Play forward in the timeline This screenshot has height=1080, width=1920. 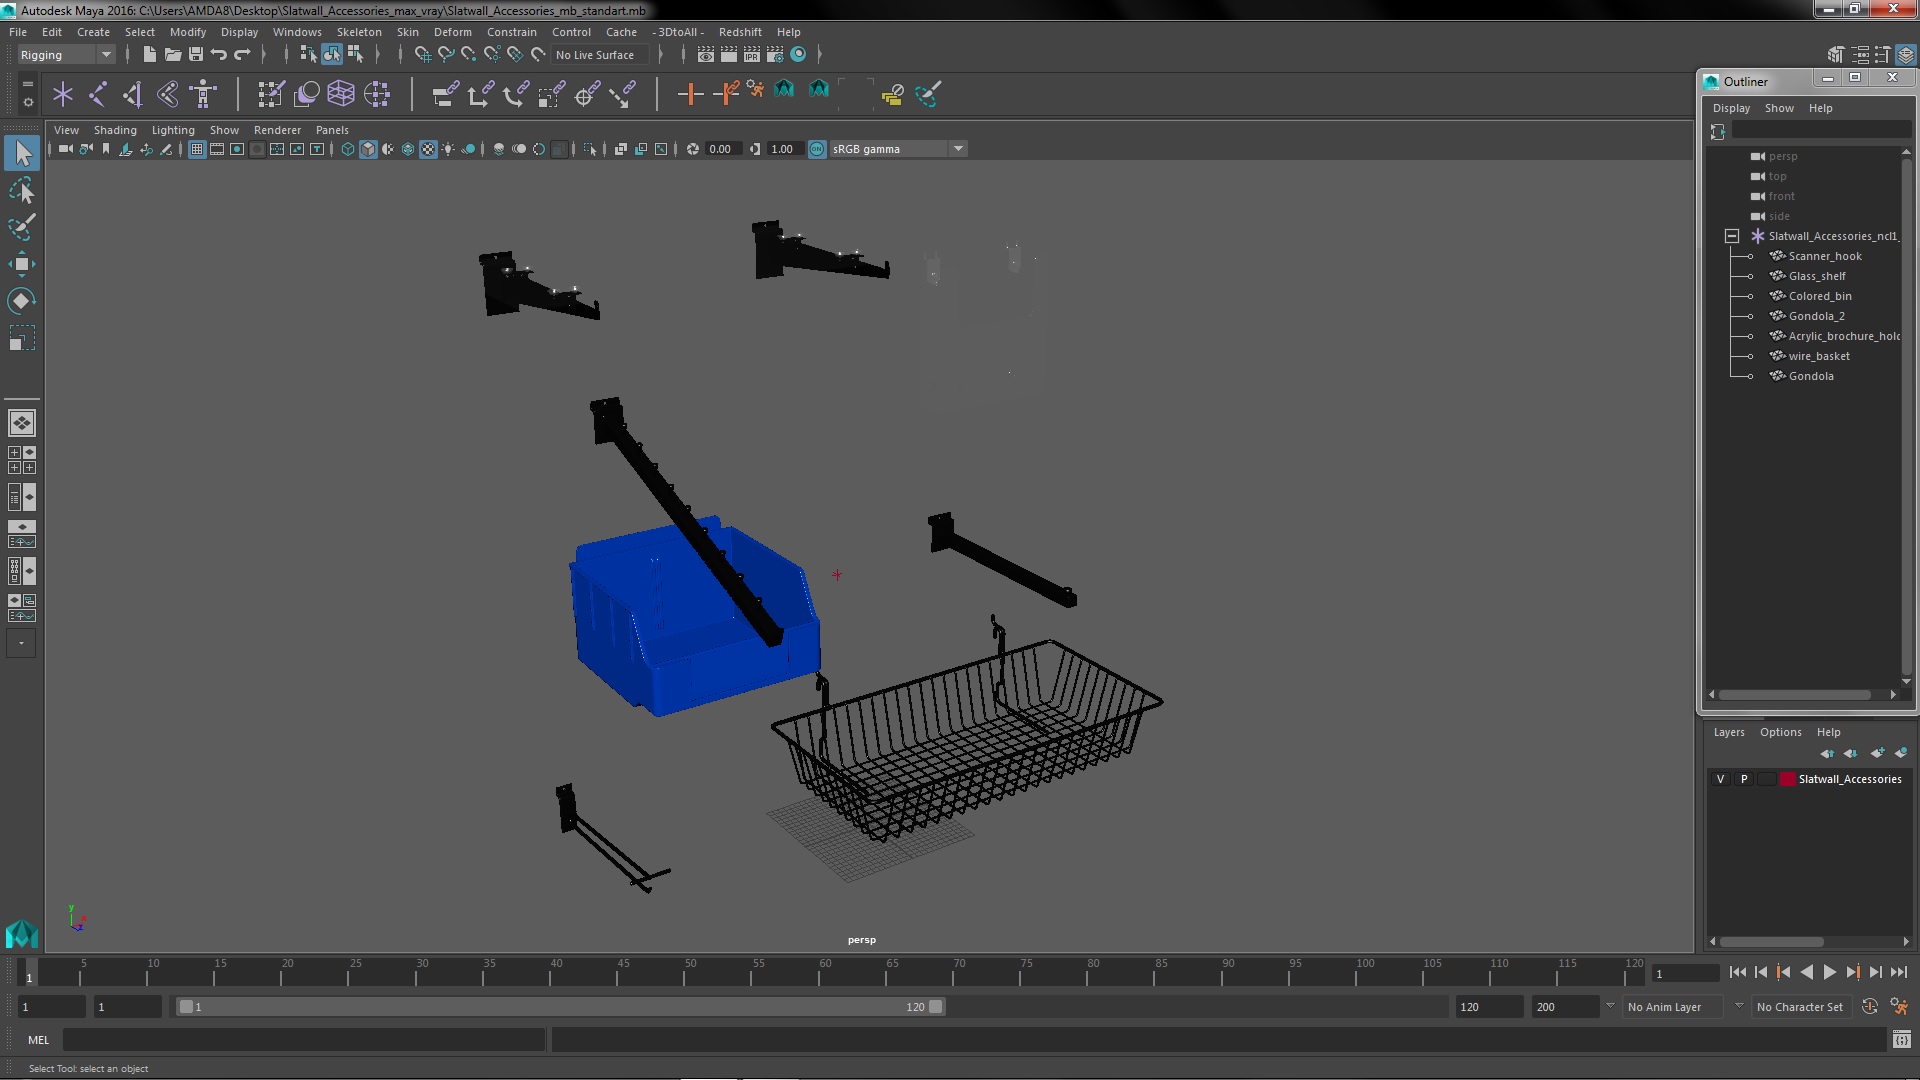pos(1829,972)
